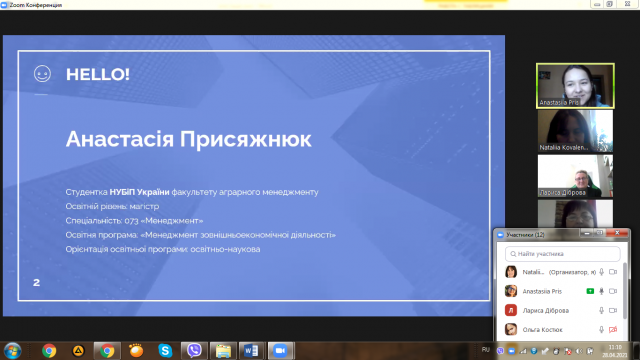The width and height of the screenshot is (640, 360).
Task: Click RU language indicator in system tray
Action: pos(485,350)
